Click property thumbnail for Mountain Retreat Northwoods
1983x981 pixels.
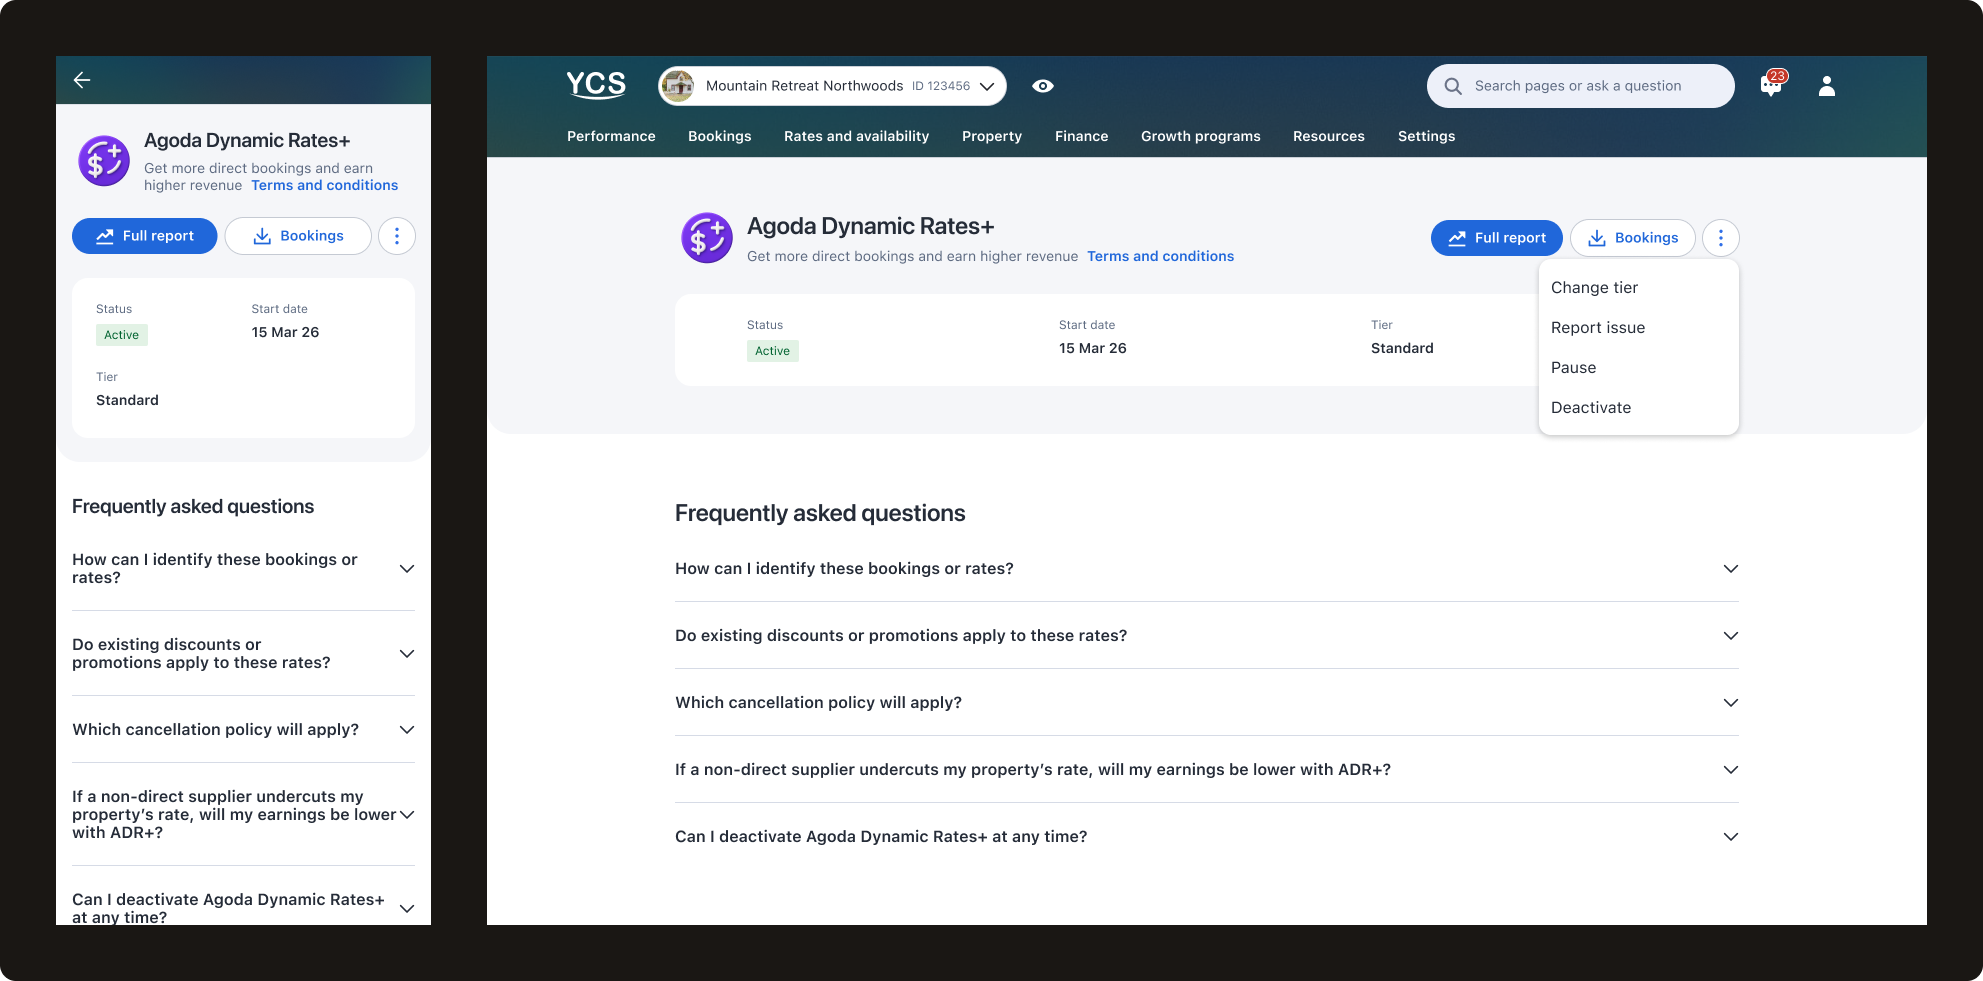pyautogui.click(x=678, y=86)
